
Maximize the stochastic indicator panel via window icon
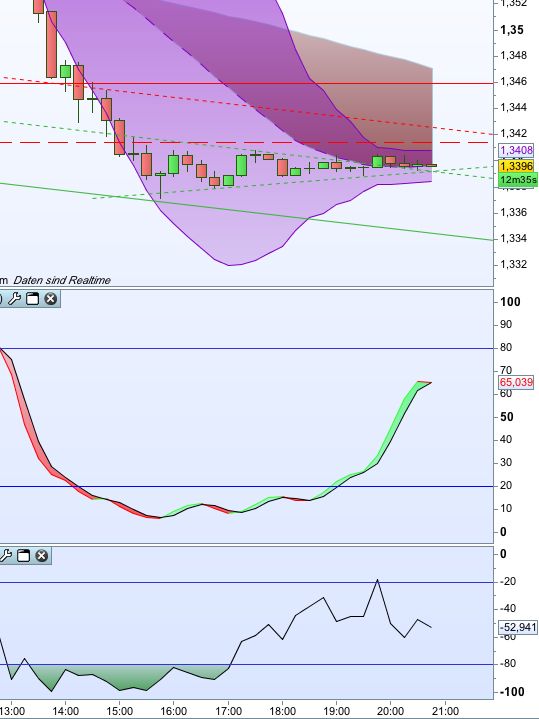pos(32,299)
